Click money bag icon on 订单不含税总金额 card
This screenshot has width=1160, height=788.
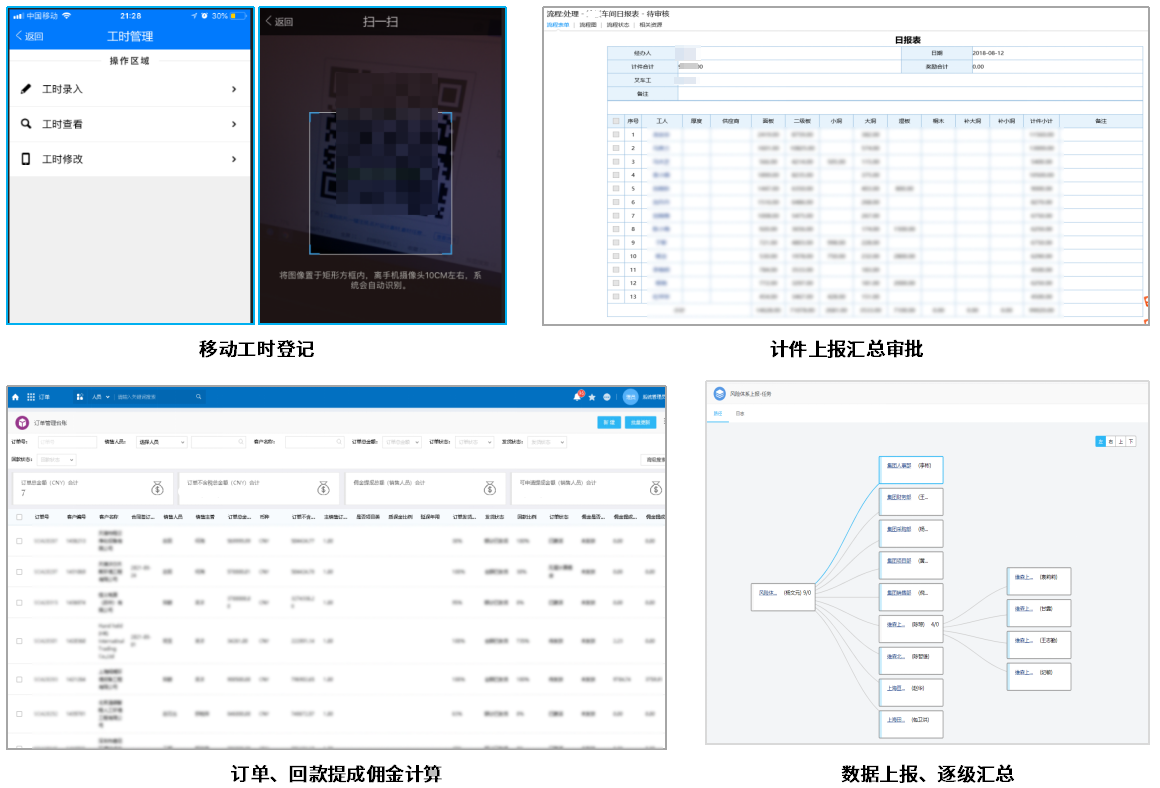click(323, 488)
